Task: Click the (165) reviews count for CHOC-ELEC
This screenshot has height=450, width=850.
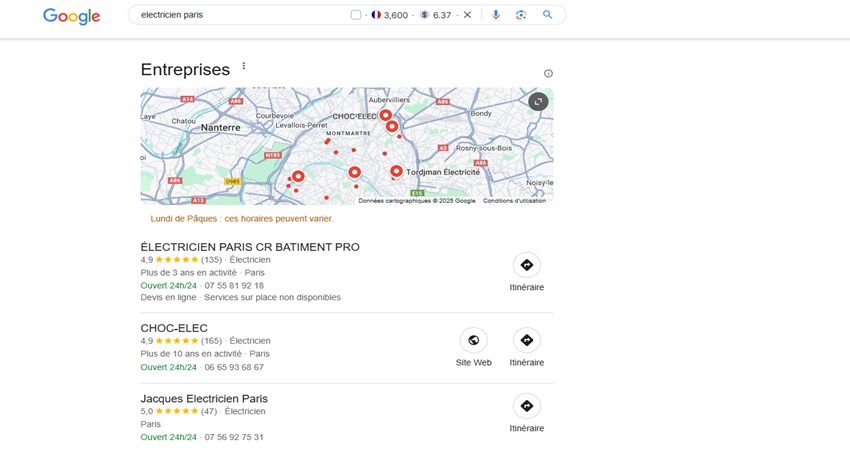Action: pyautogui.click(x=211, y=341)
